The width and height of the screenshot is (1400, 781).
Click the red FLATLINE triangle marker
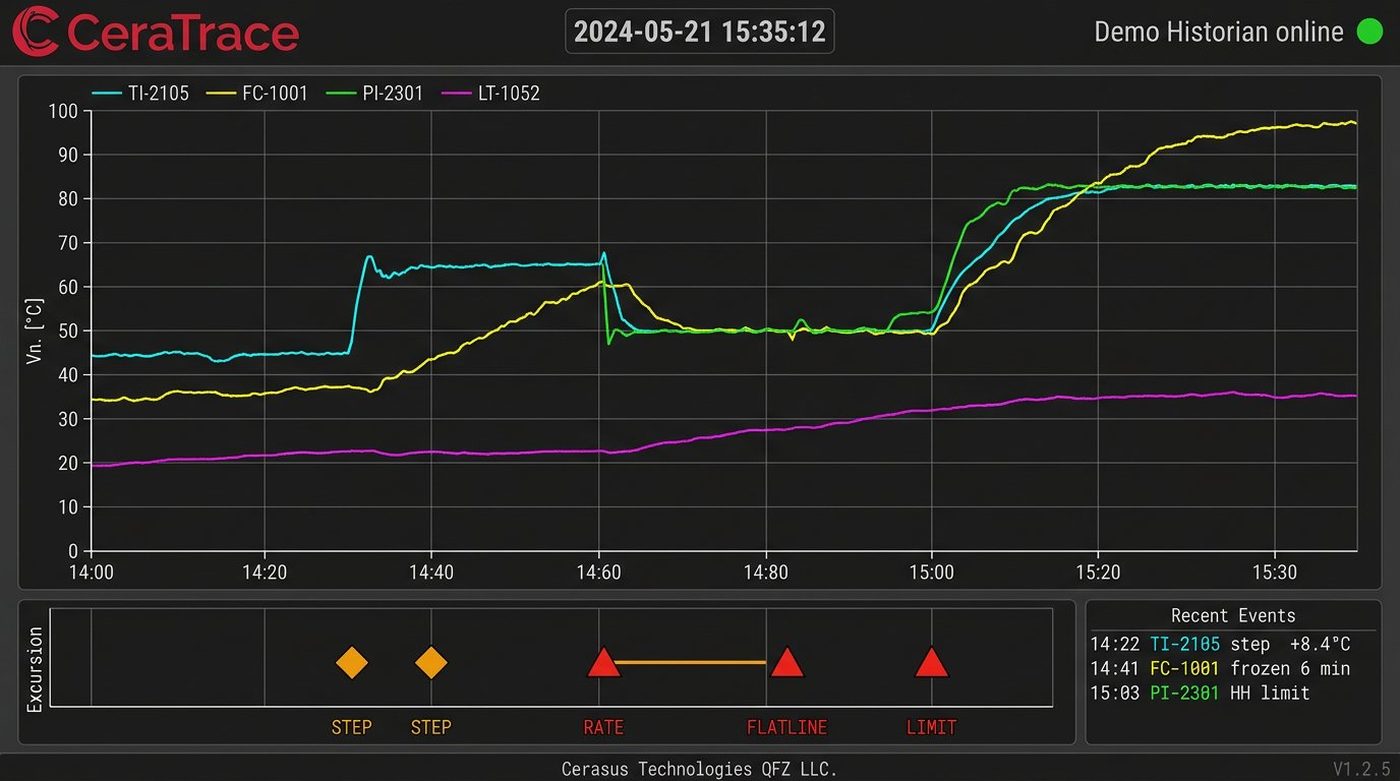(x=787, y=663)
